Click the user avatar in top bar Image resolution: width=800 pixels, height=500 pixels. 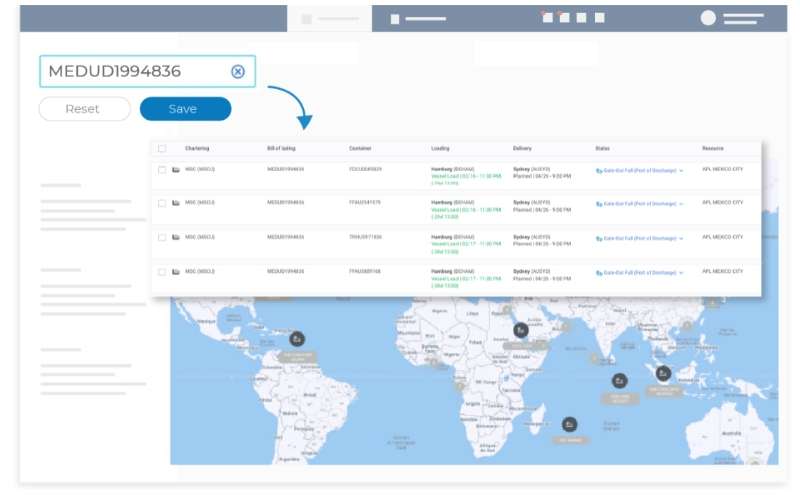point(708,18)
